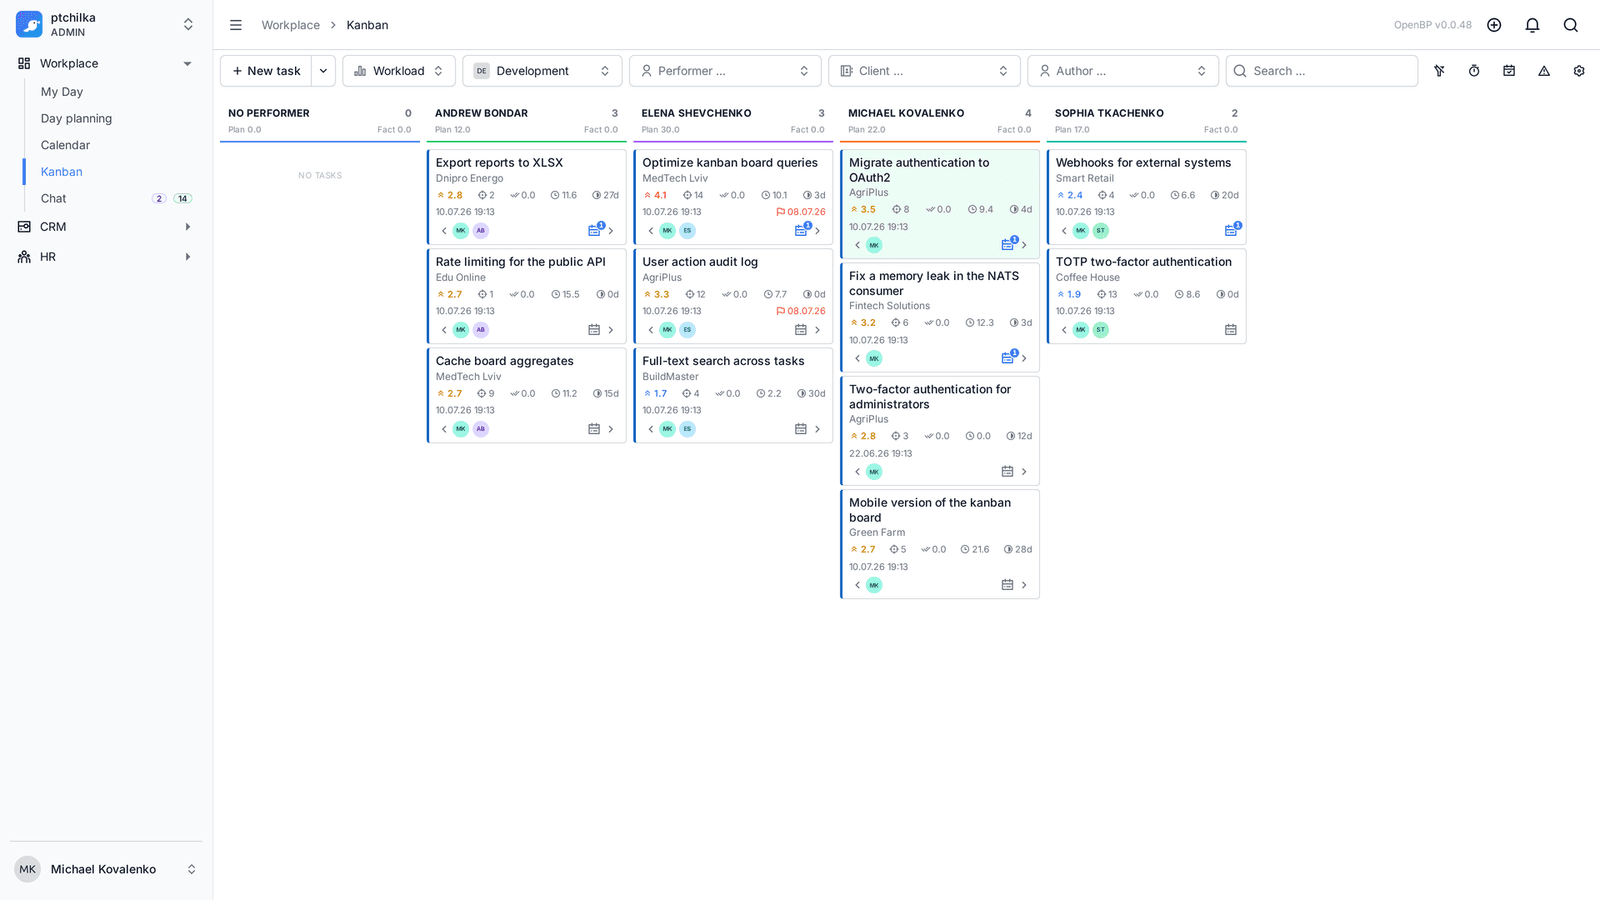This screenshot has width=1600, height=900.
Task: Select Kanban in sidebar
Action: (x=62, y=172)
